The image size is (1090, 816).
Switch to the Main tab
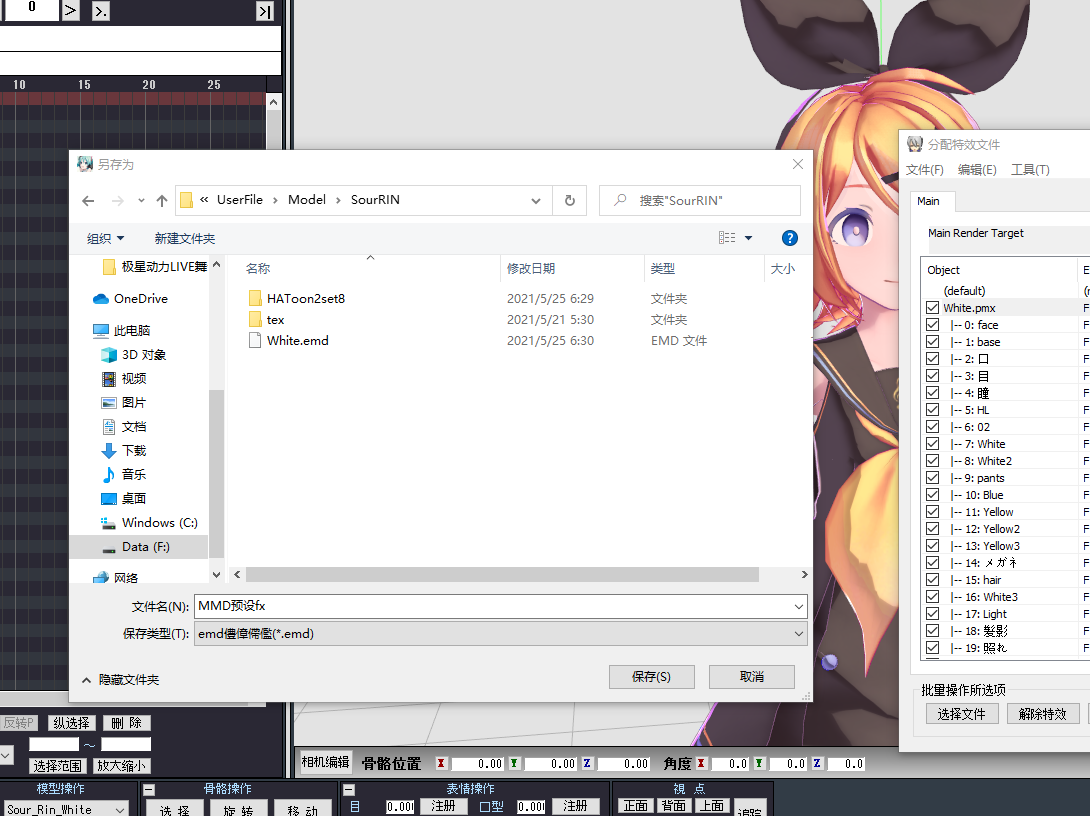(x=928, y=201)
